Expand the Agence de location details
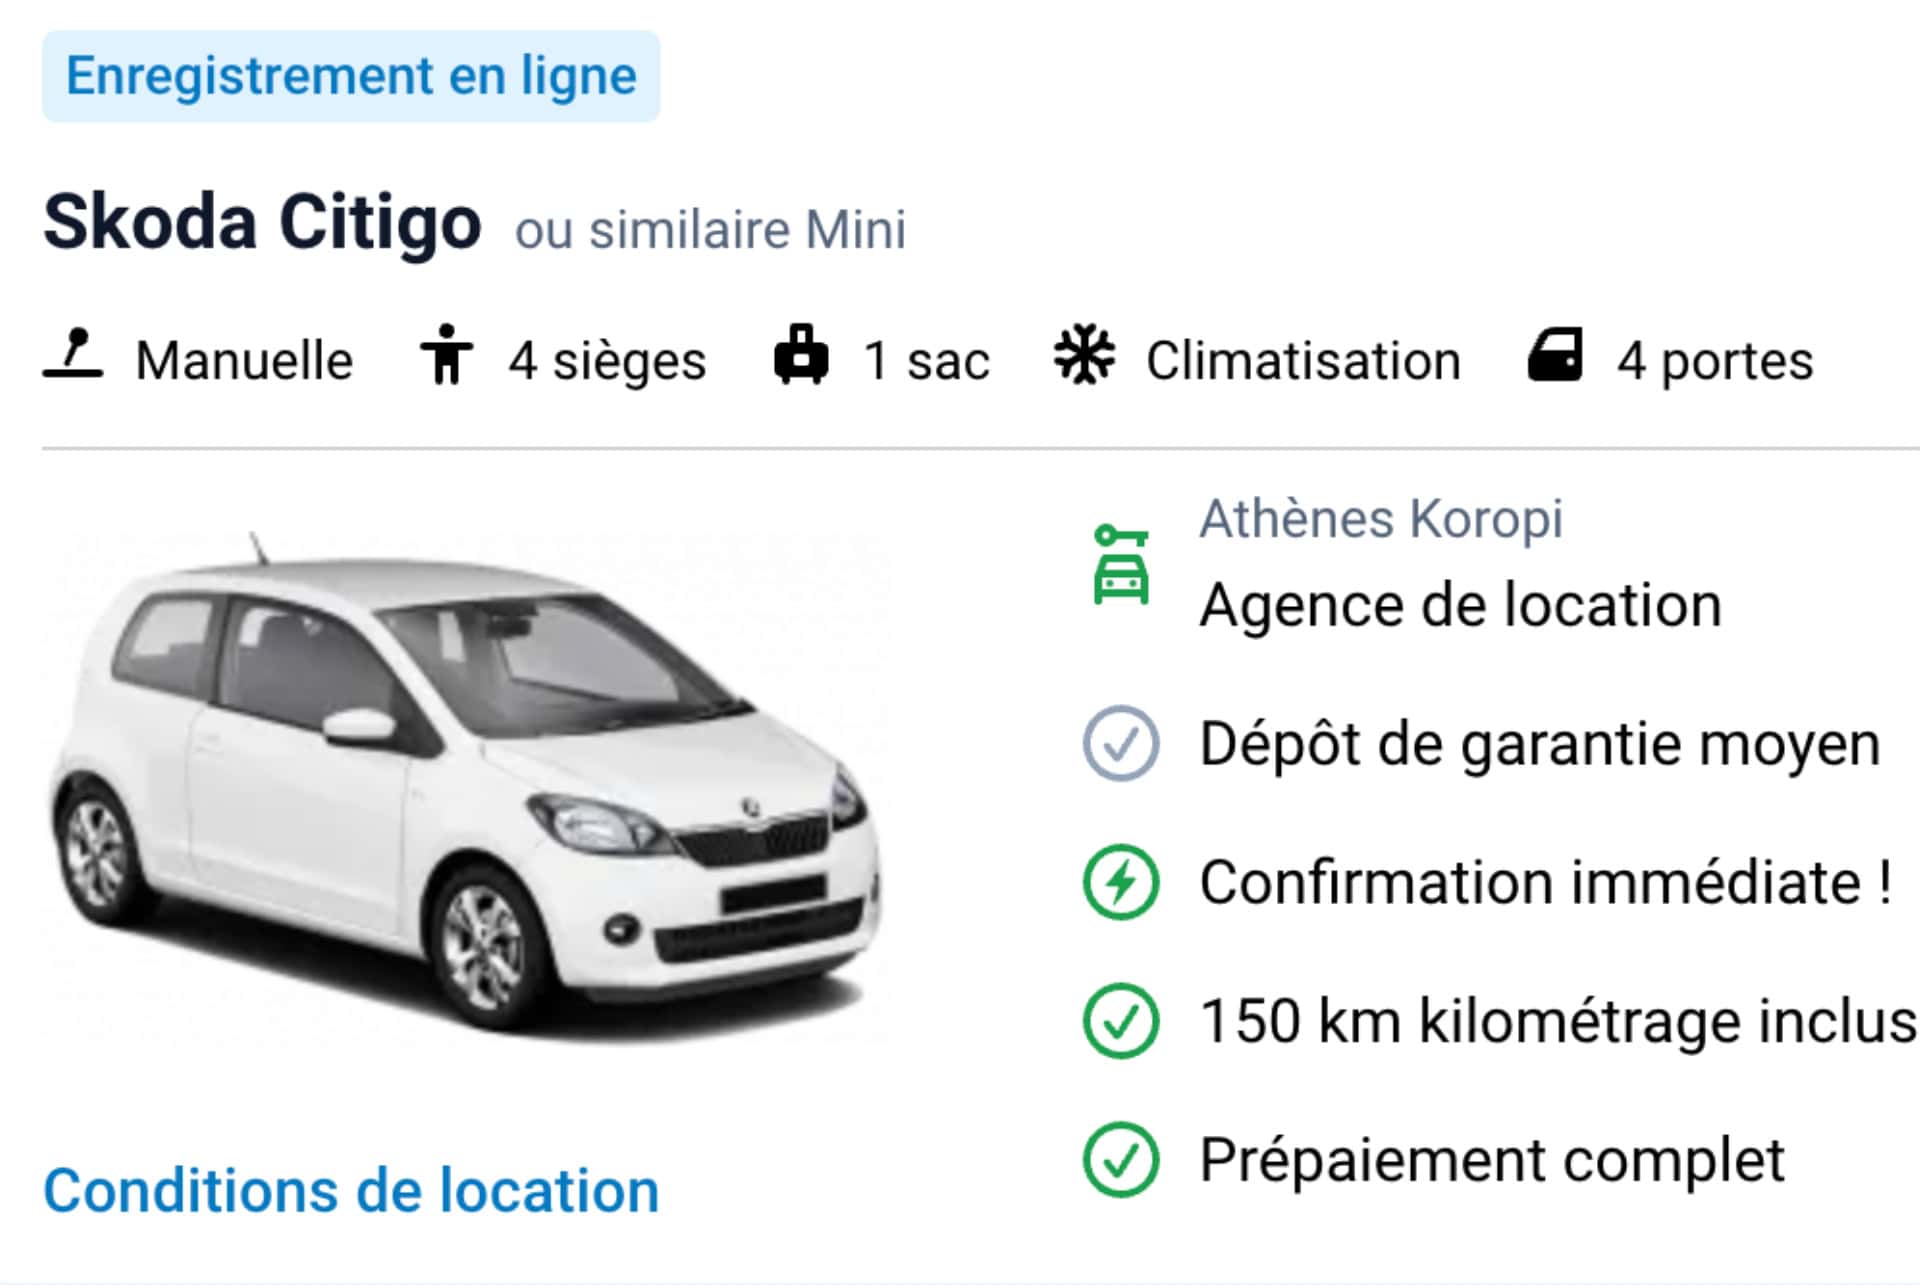The image size is (1920, 1285). coord(1460,603)
